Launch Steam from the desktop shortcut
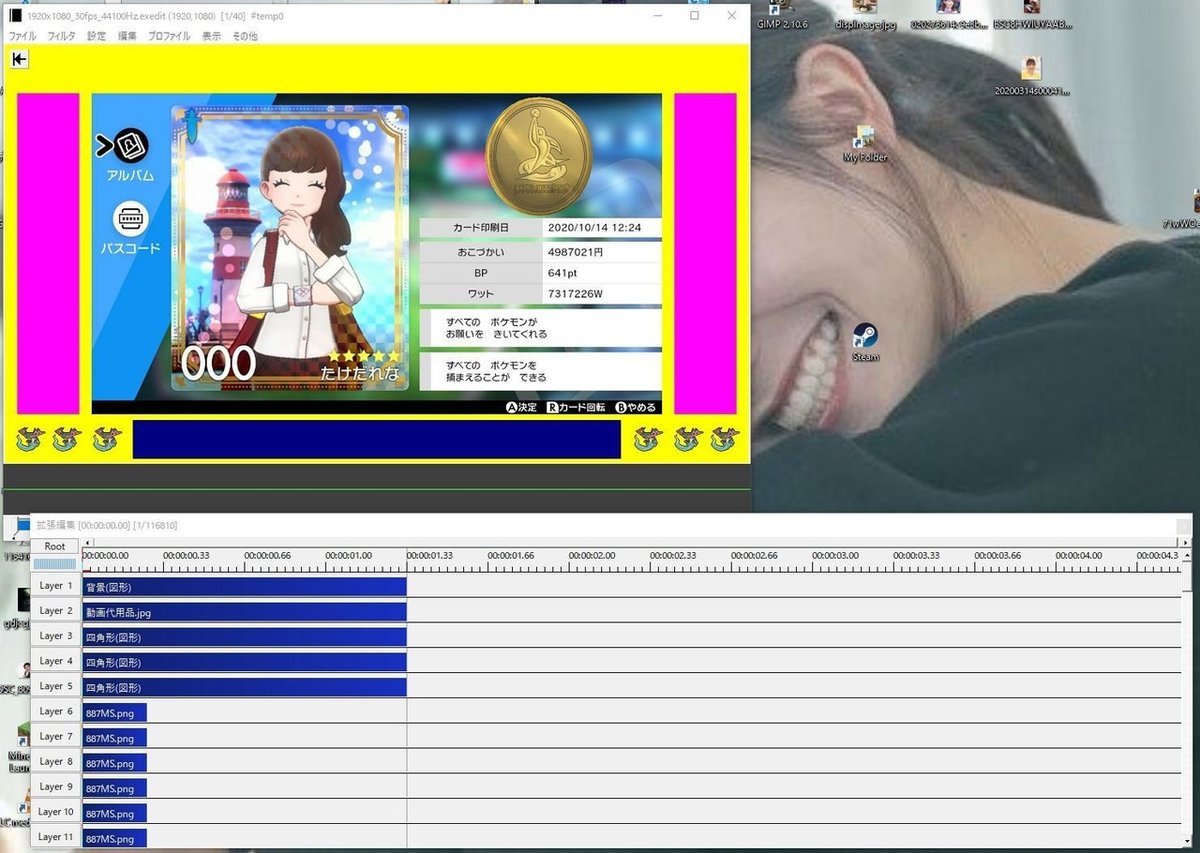The image size is (1200, 853). (866, 342)
